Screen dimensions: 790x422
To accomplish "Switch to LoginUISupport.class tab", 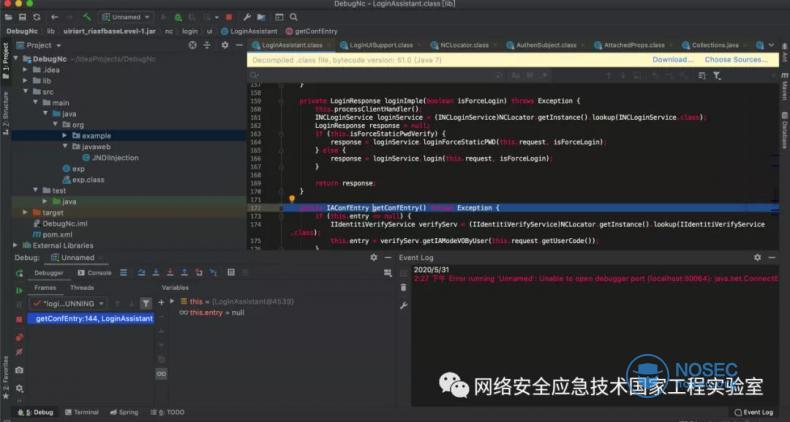I will pos(380,45).
